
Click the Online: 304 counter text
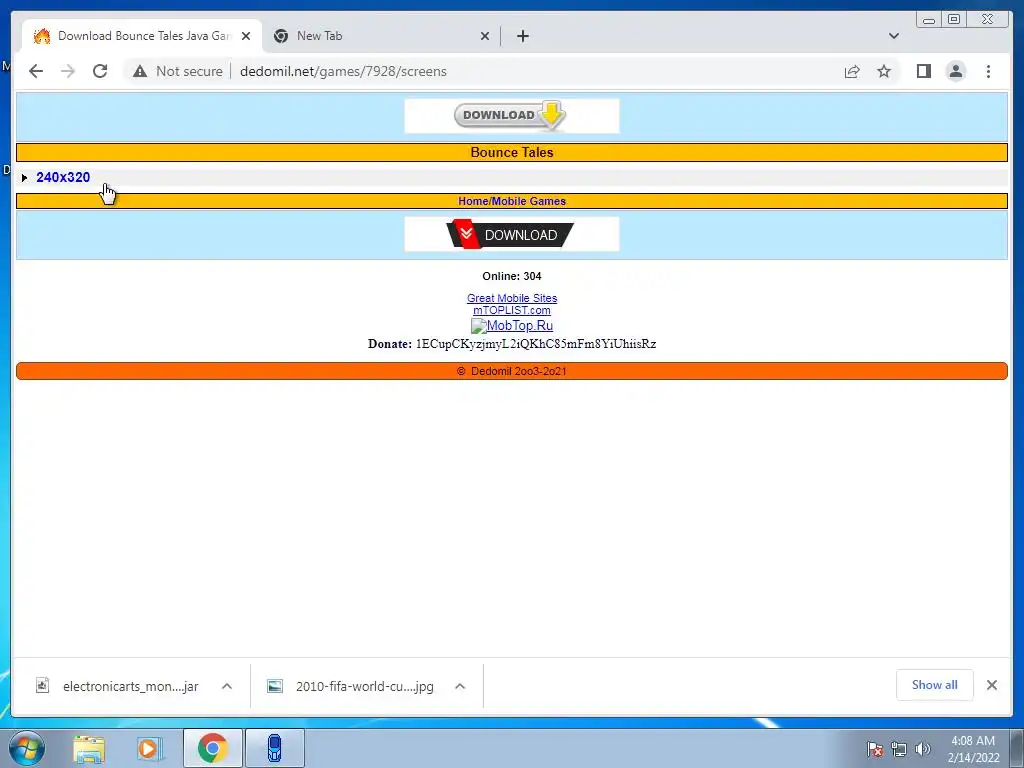pos(512,276)
